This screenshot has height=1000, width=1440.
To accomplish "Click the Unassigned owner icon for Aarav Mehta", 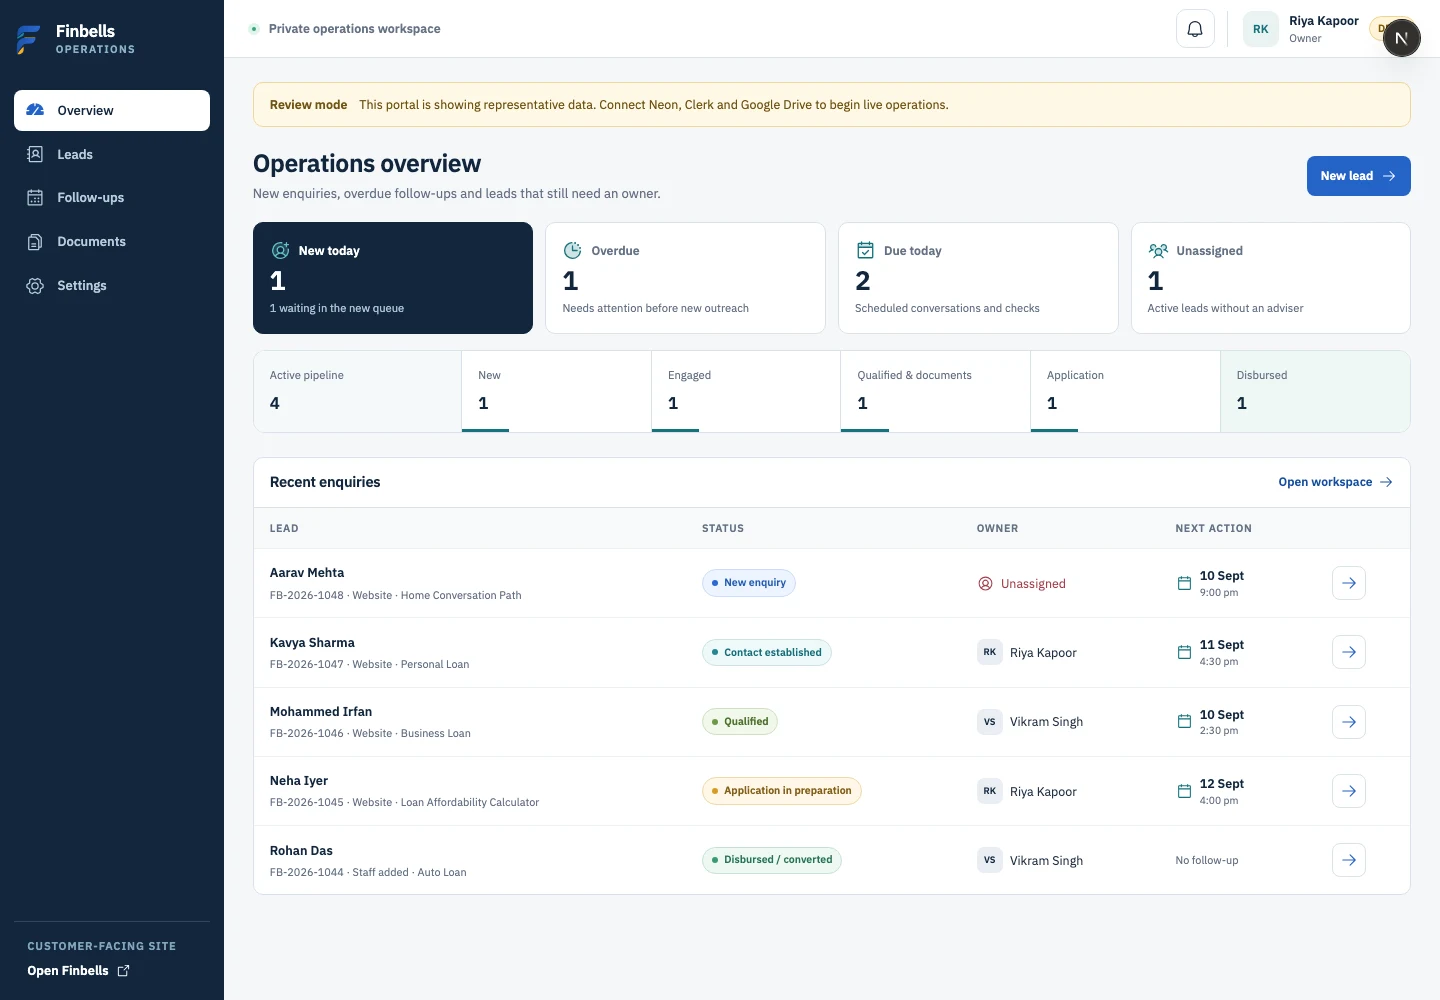I will [985, 584].
